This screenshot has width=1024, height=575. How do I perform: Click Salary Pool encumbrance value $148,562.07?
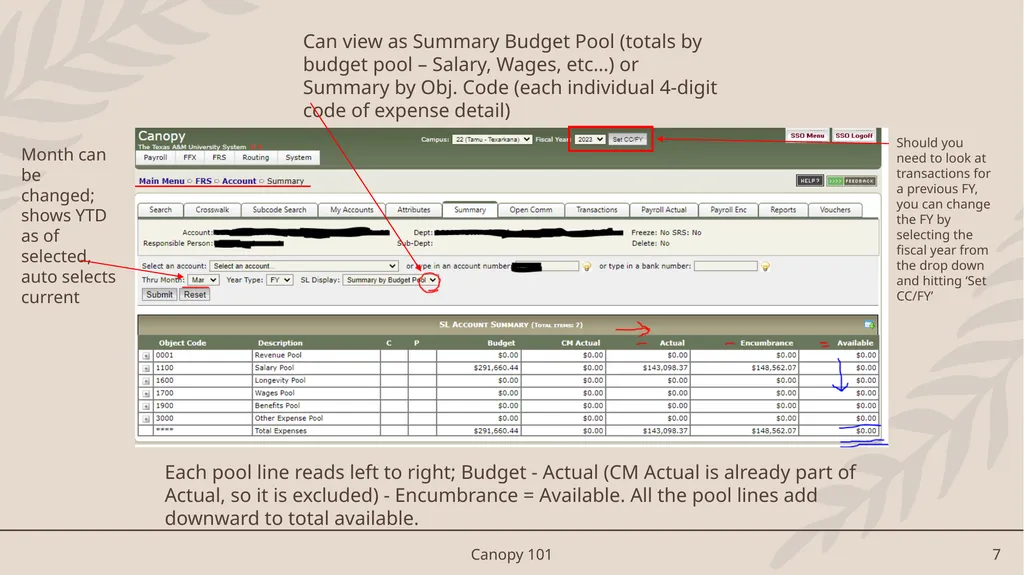pyautogui.click(x=773, y=368)
